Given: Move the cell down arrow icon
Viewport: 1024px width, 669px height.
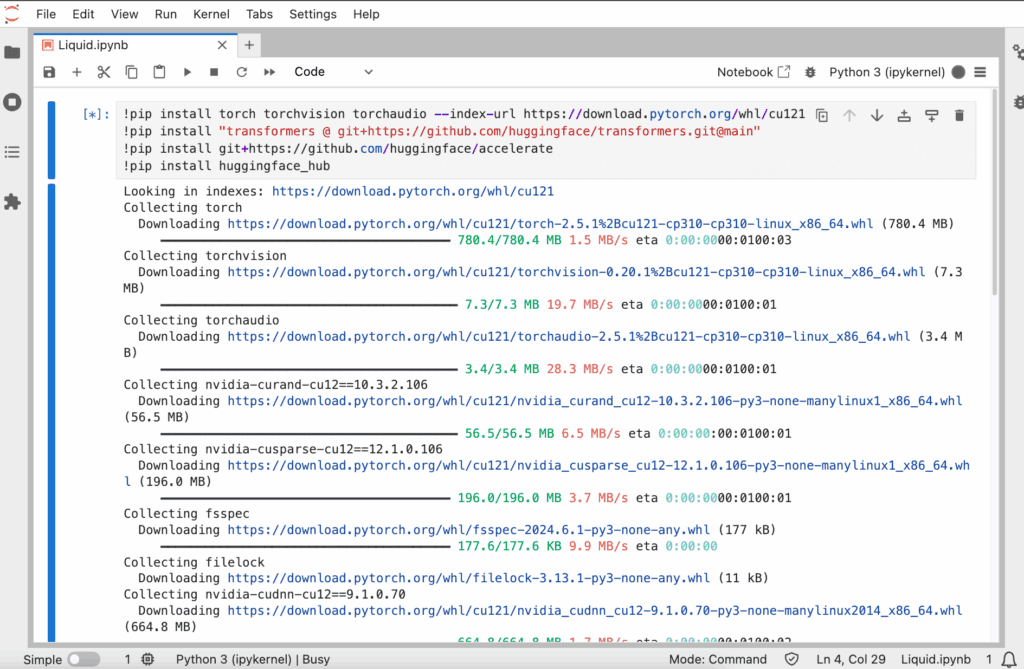Looking at the screenshot, I should 877,116.
